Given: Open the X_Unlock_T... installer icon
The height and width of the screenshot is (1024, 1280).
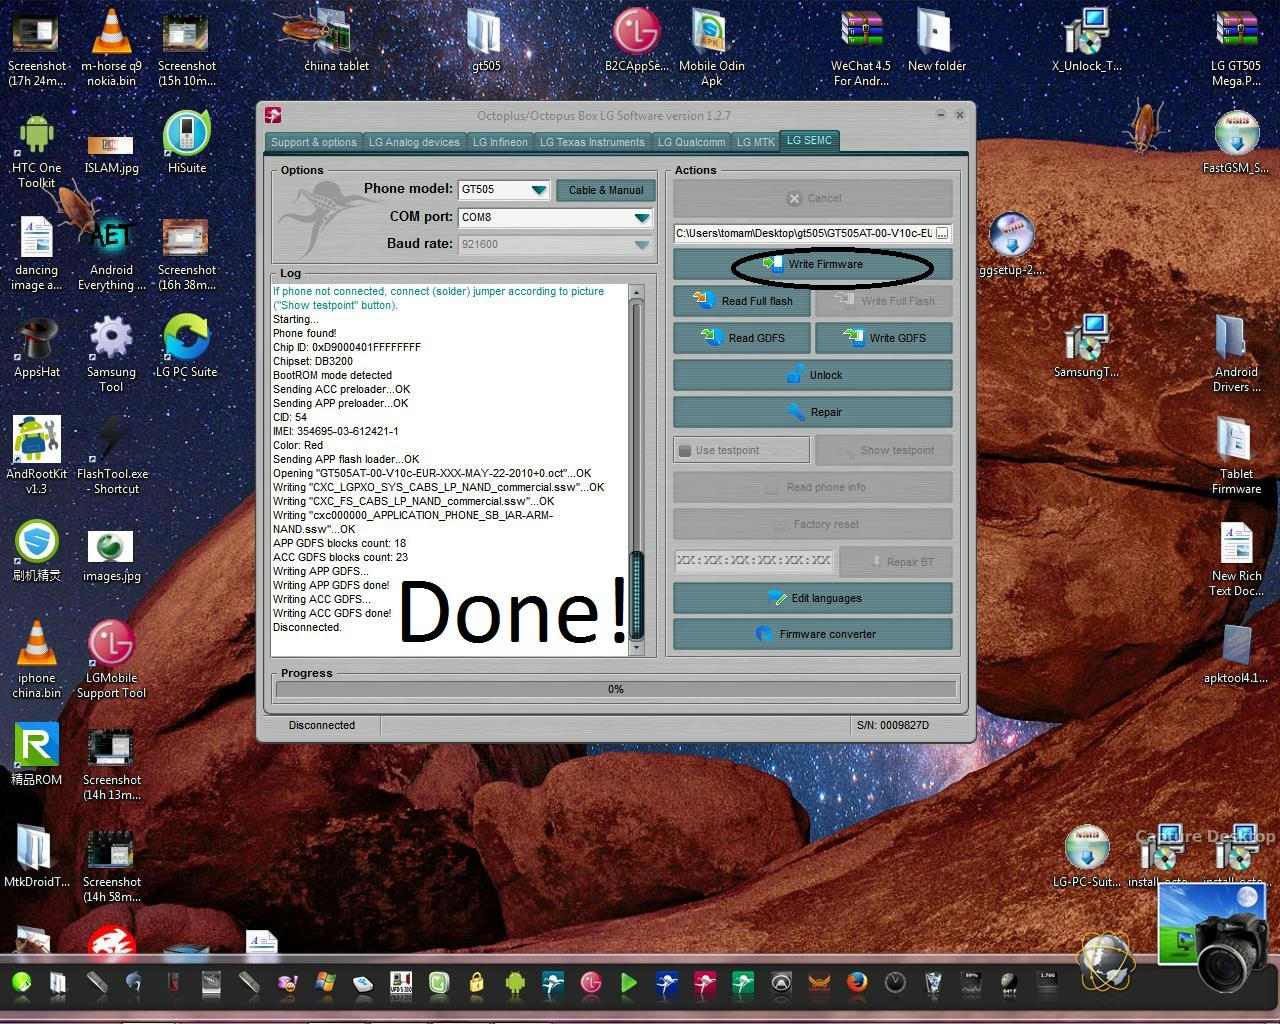Looking at the screenshot, I should [1087, 41].
